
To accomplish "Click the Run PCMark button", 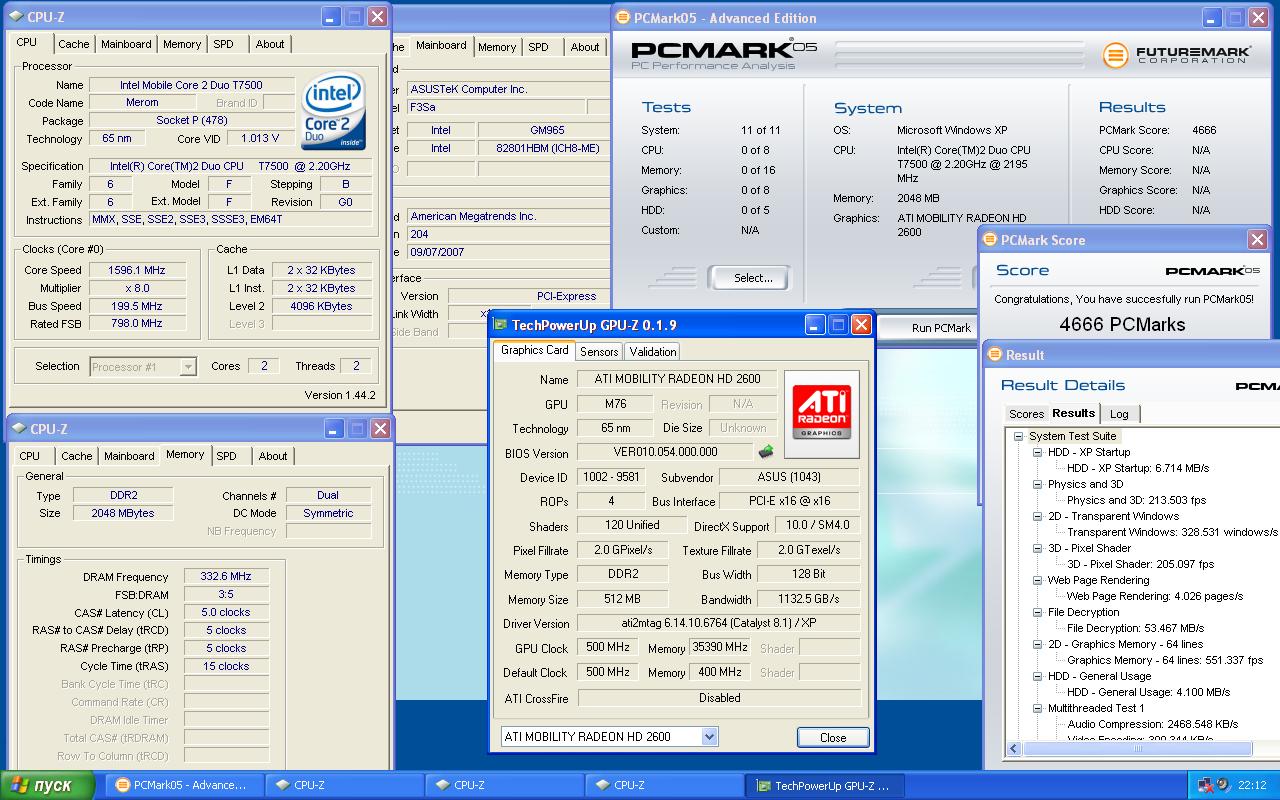I will [x=941, y=328].
